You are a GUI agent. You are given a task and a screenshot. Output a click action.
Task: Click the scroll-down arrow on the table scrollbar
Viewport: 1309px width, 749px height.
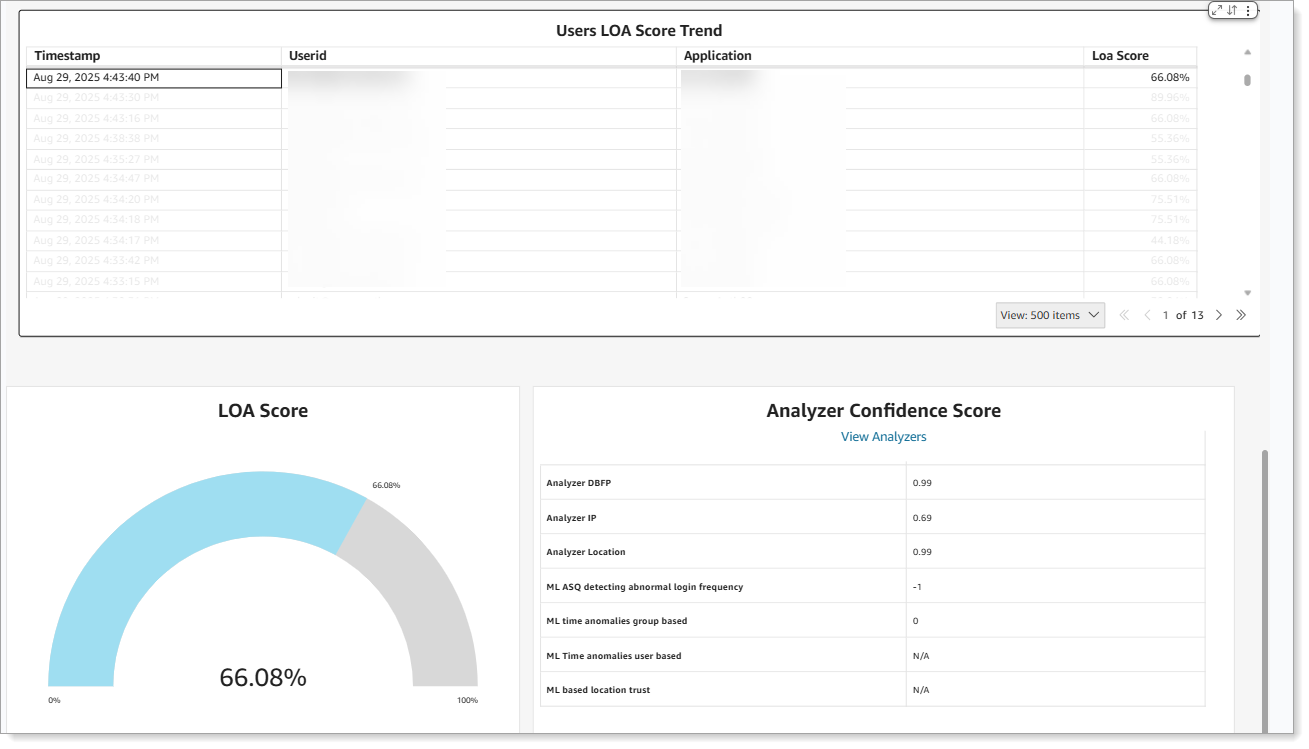1246,292
